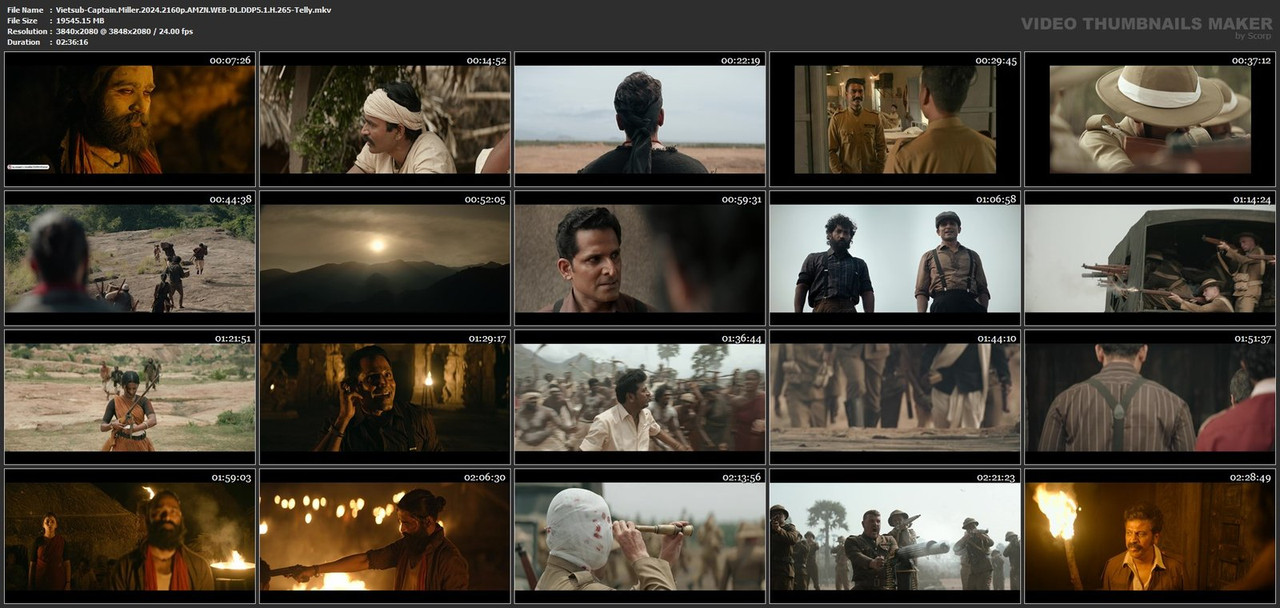This screenshot has height=608, width=1280.
Task: Select the torch scene at 02:28:49
Action: (1150, 536)
